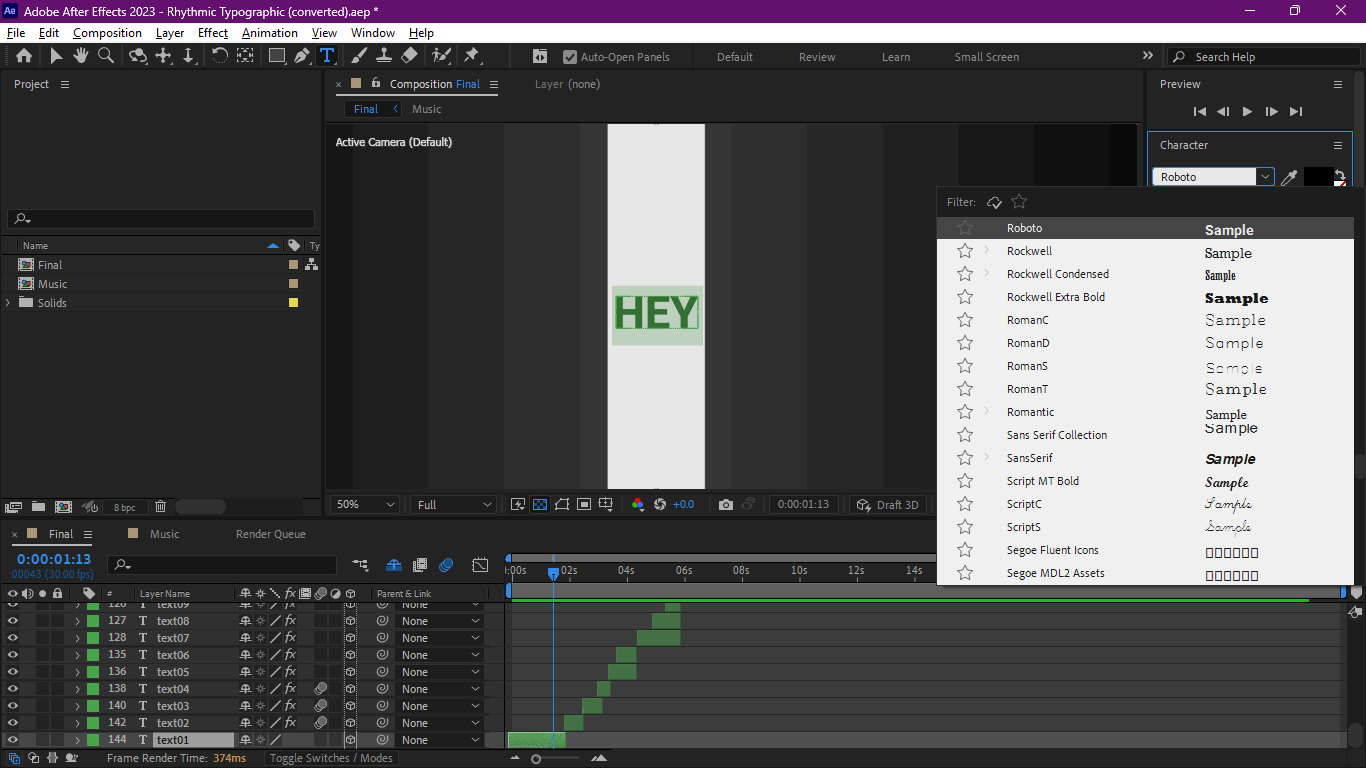The height and width of the screenshot is (768, 1366).
Task: Select the Rotation tool
Action: (219, 56)
